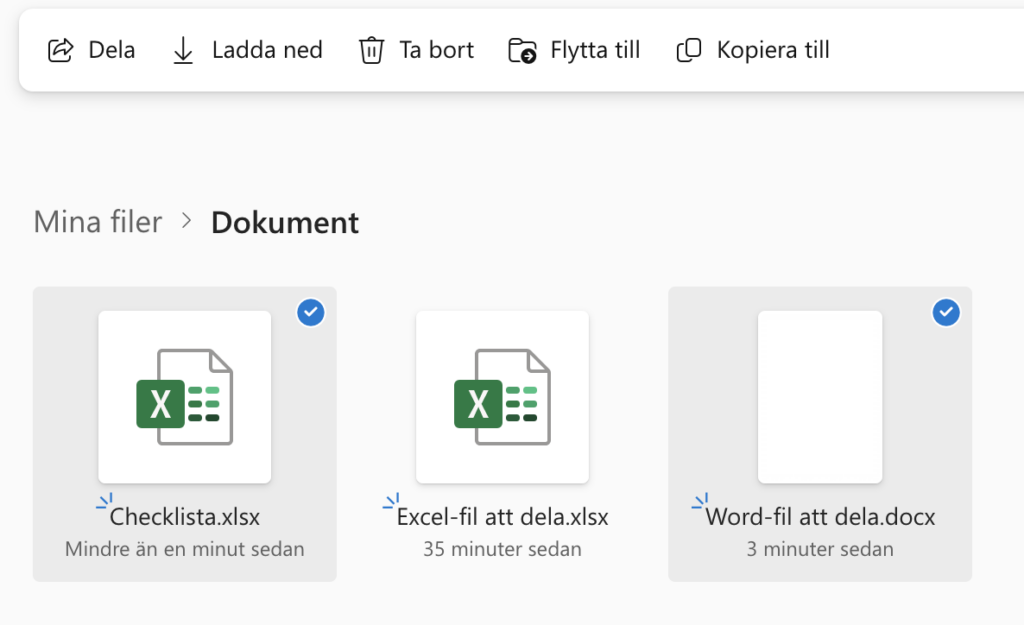Click the Dokument breadcrumb title
1024x625 pixels.
click(x=285, y=223)
